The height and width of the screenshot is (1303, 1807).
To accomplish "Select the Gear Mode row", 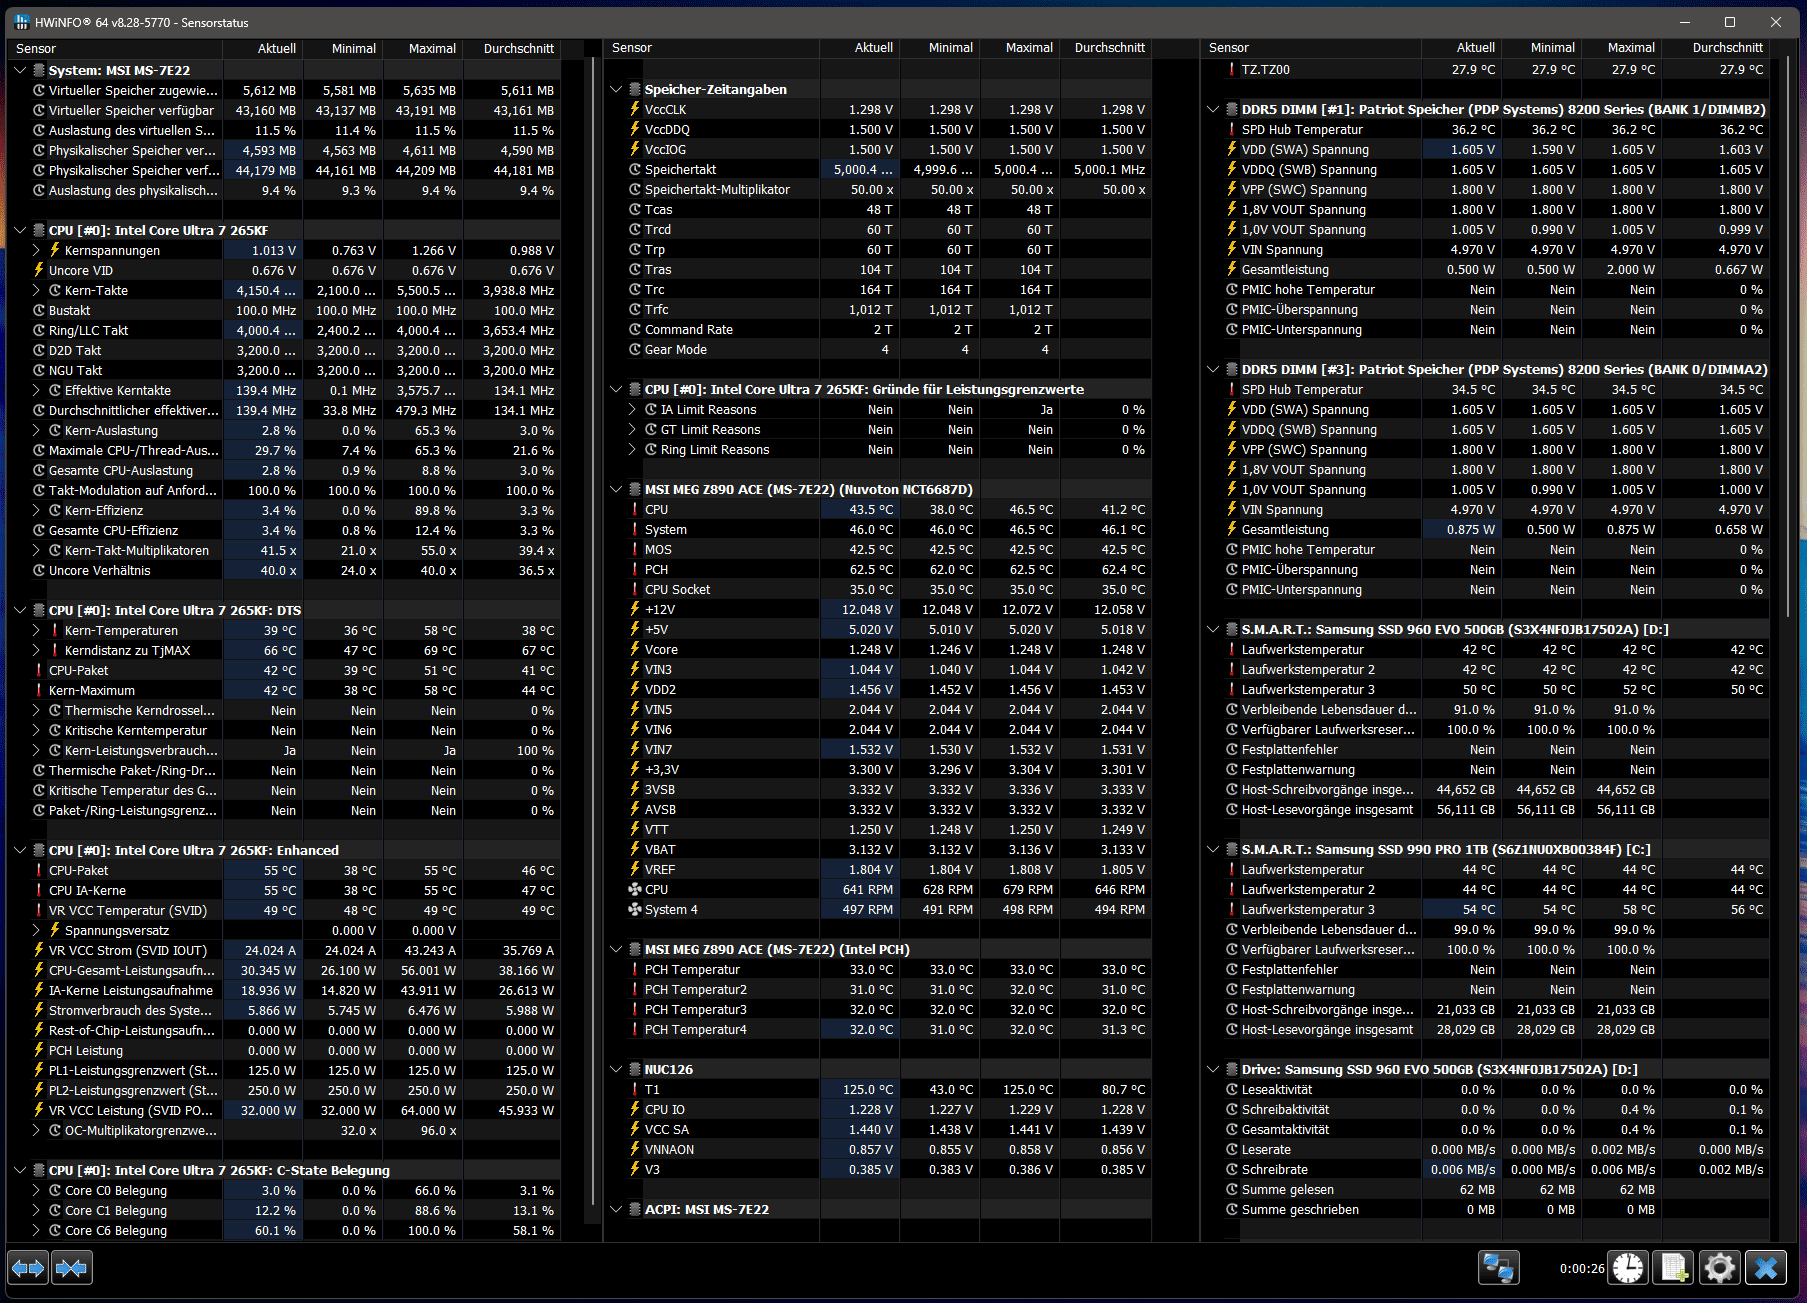I will pos(880,350).
